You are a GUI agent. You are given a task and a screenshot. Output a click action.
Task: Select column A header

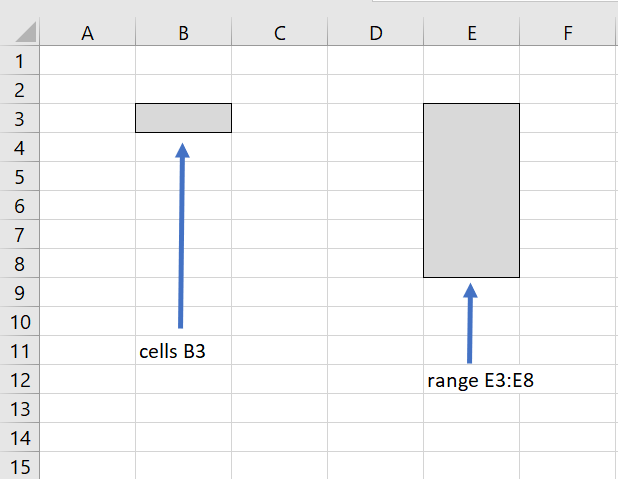(87, 33)
